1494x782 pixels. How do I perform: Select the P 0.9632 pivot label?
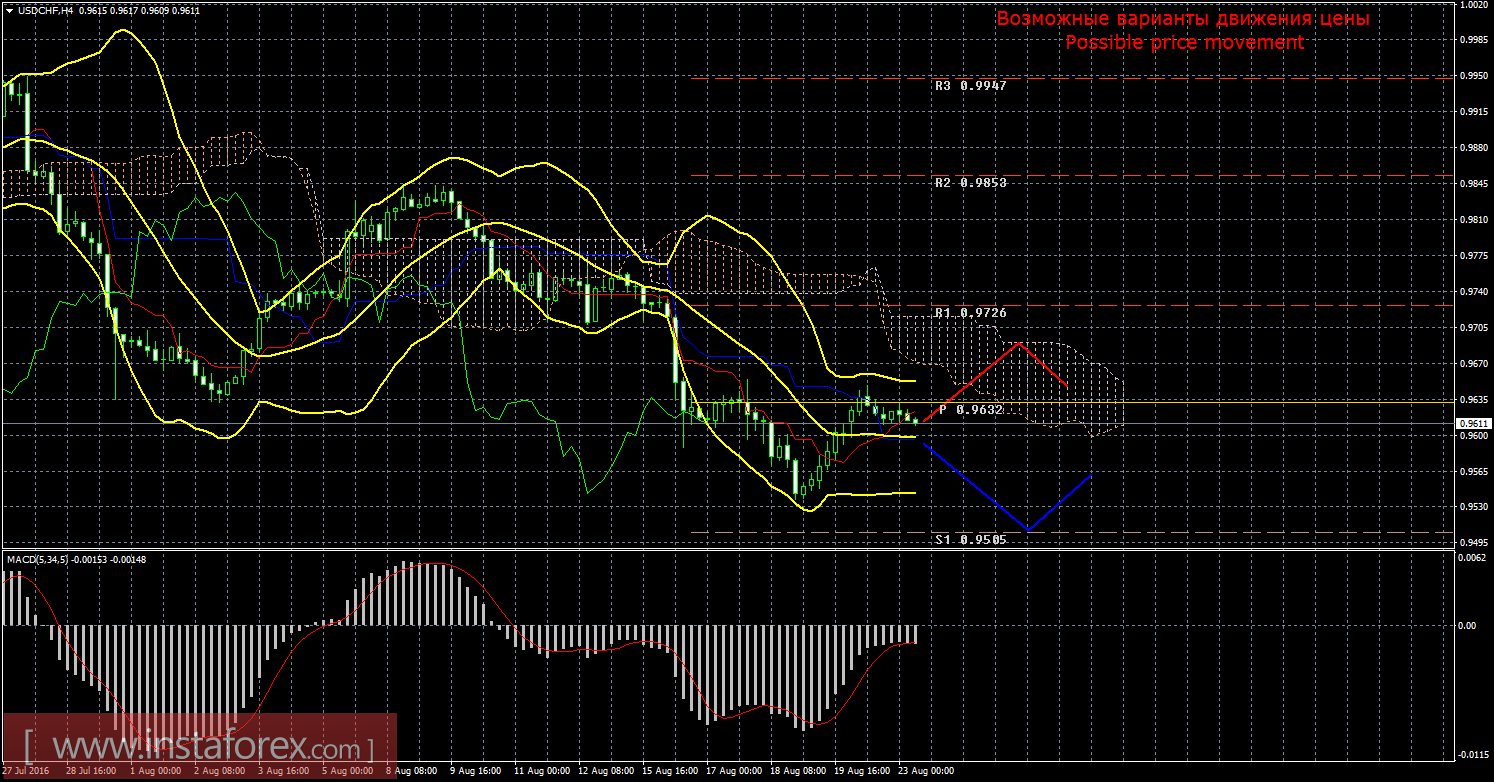[x=971, y=410]
